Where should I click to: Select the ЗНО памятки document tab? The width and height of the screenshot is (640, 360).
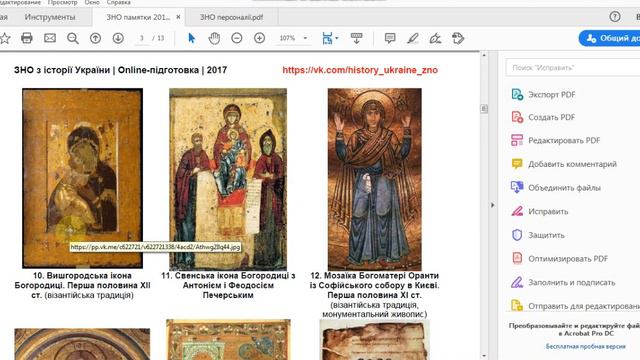[138, 17]
